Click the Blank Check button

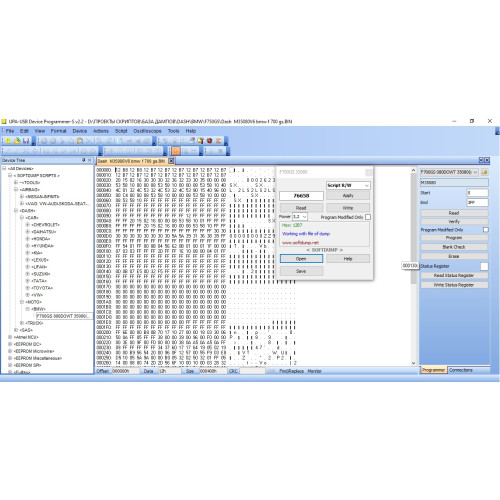click(x=454, y=247)
